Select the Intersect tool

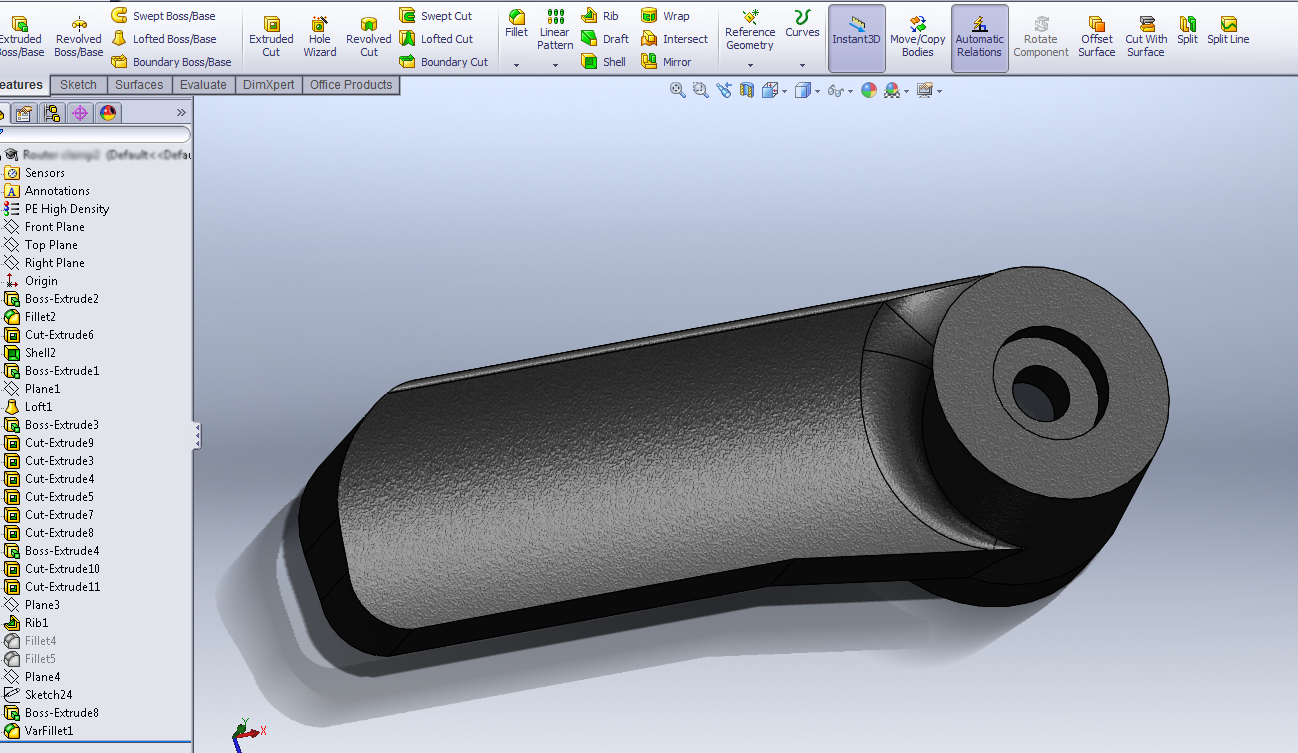point(674,39)
